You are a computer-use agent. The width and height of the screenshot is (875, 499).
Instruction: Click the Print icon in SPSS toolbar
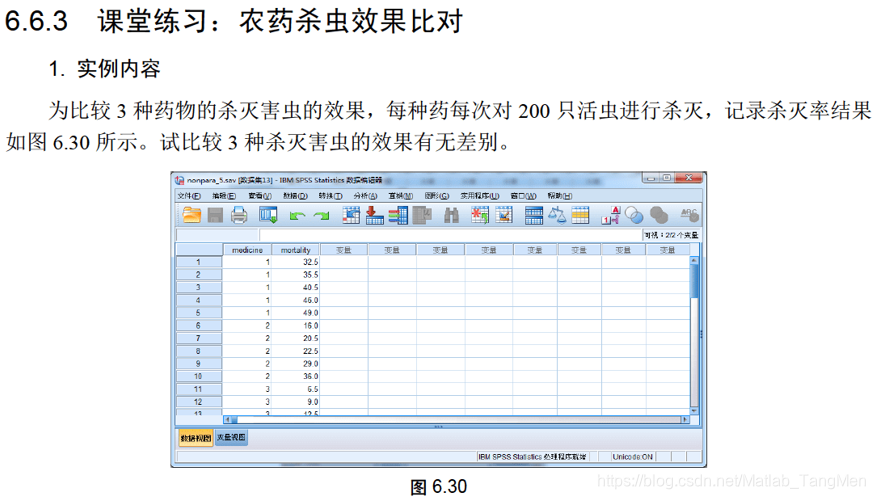click(x=239, y=215)
